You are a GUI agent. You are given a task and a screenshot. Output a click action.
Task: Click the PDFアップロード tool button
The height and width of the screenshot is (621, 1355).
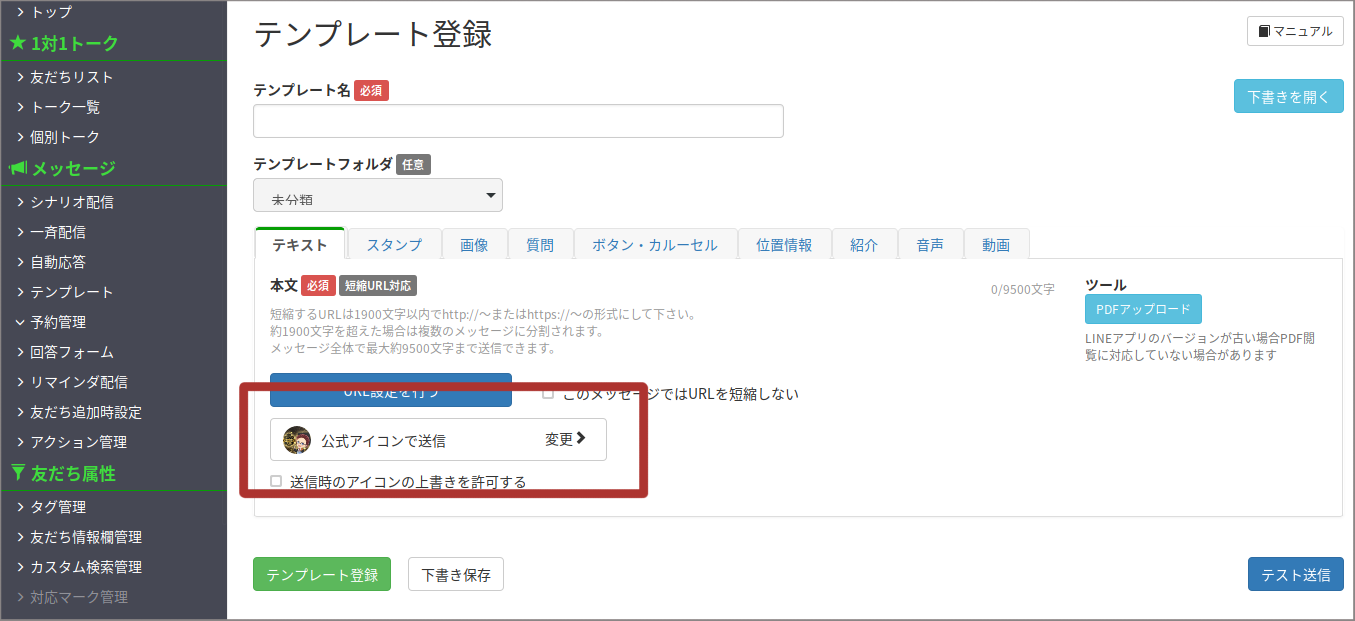click(1143, 309)
